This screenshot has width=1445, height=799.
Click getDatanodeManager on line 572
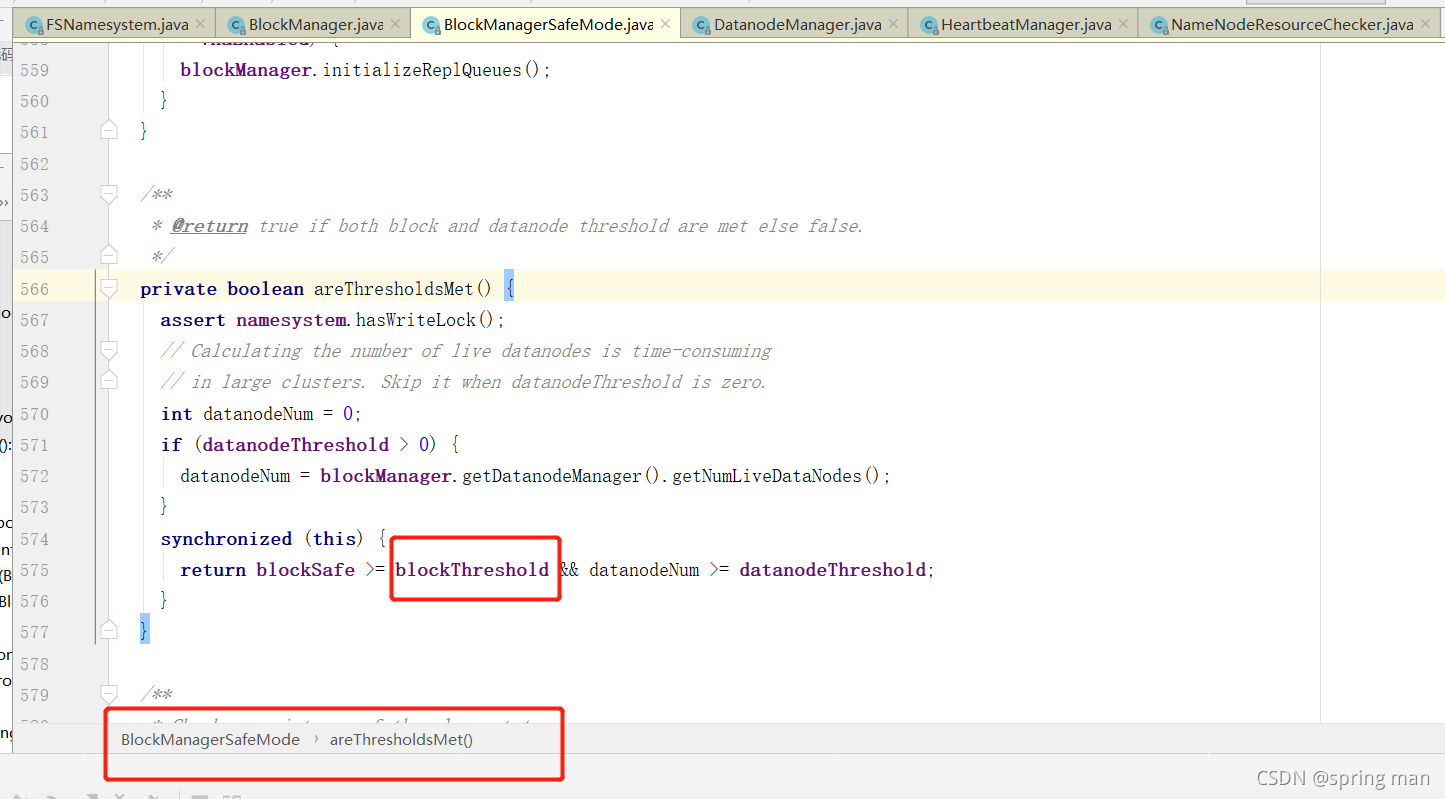point(551,476)
